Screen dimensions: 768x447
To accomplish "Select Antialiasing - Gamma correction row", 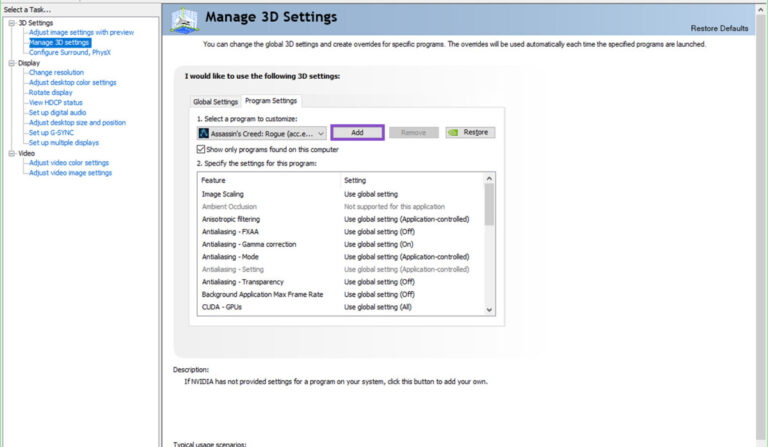I will tap(341, 244).
